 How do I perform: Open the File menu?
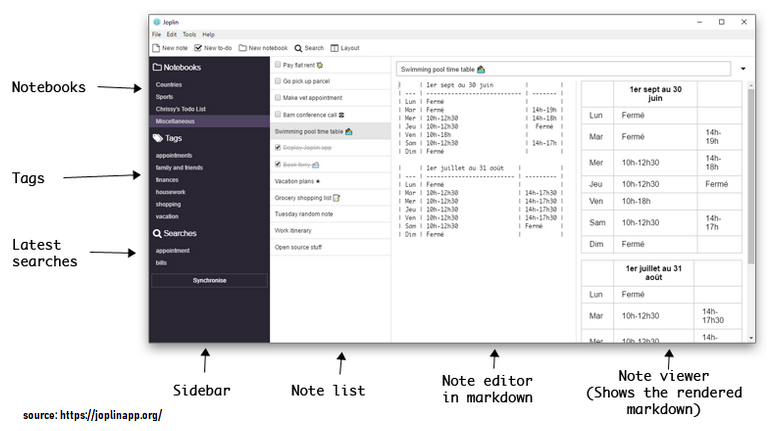click(x=156, y=34)
